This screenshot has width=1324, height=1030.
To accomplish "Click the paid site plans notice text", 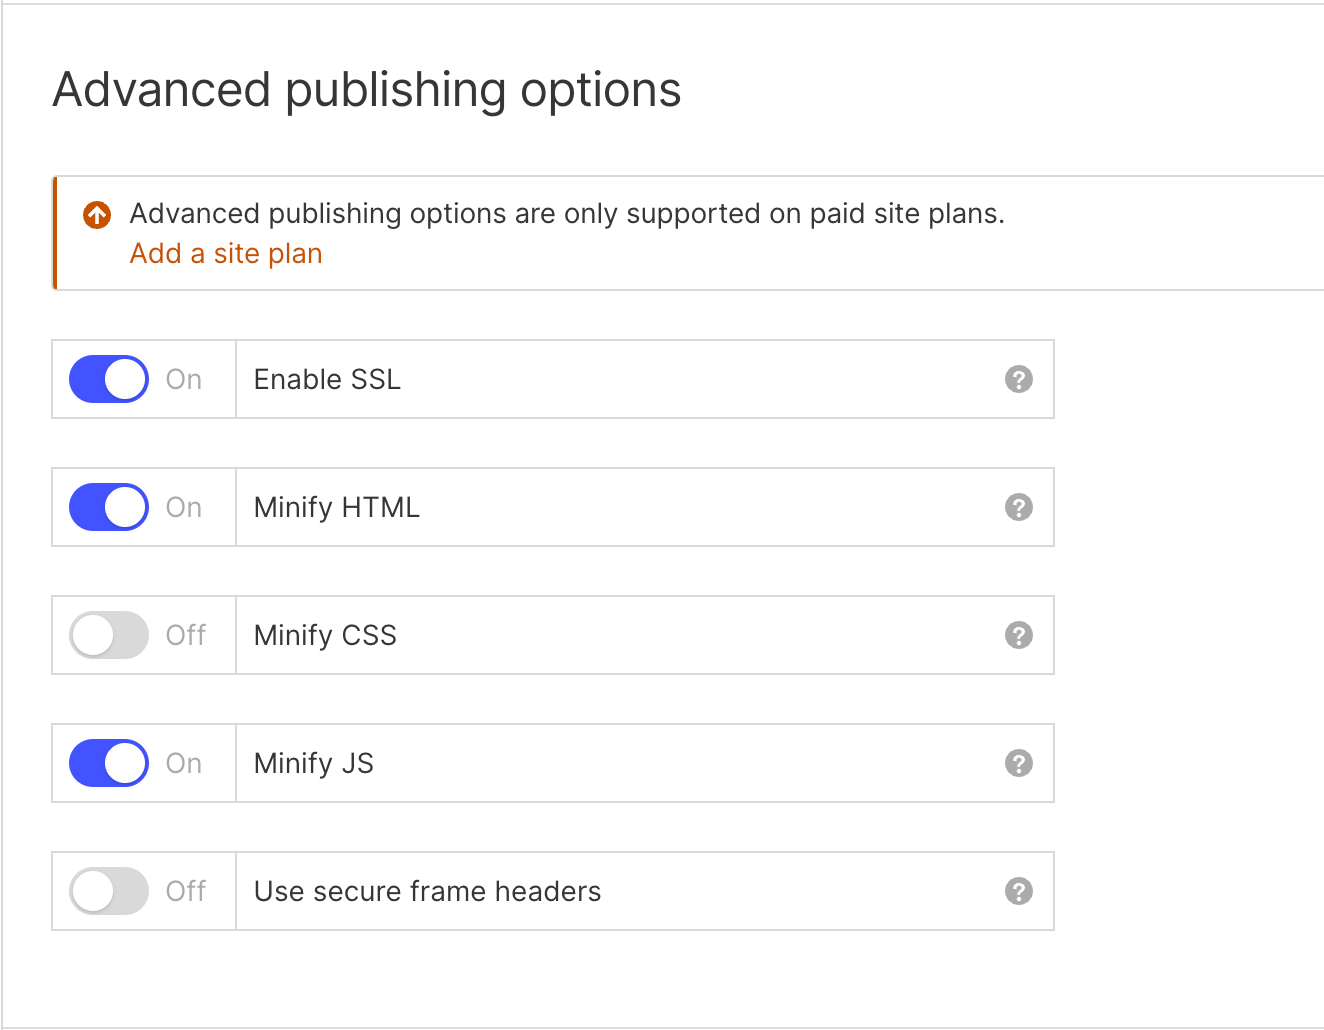I will [x=567, y=214].
